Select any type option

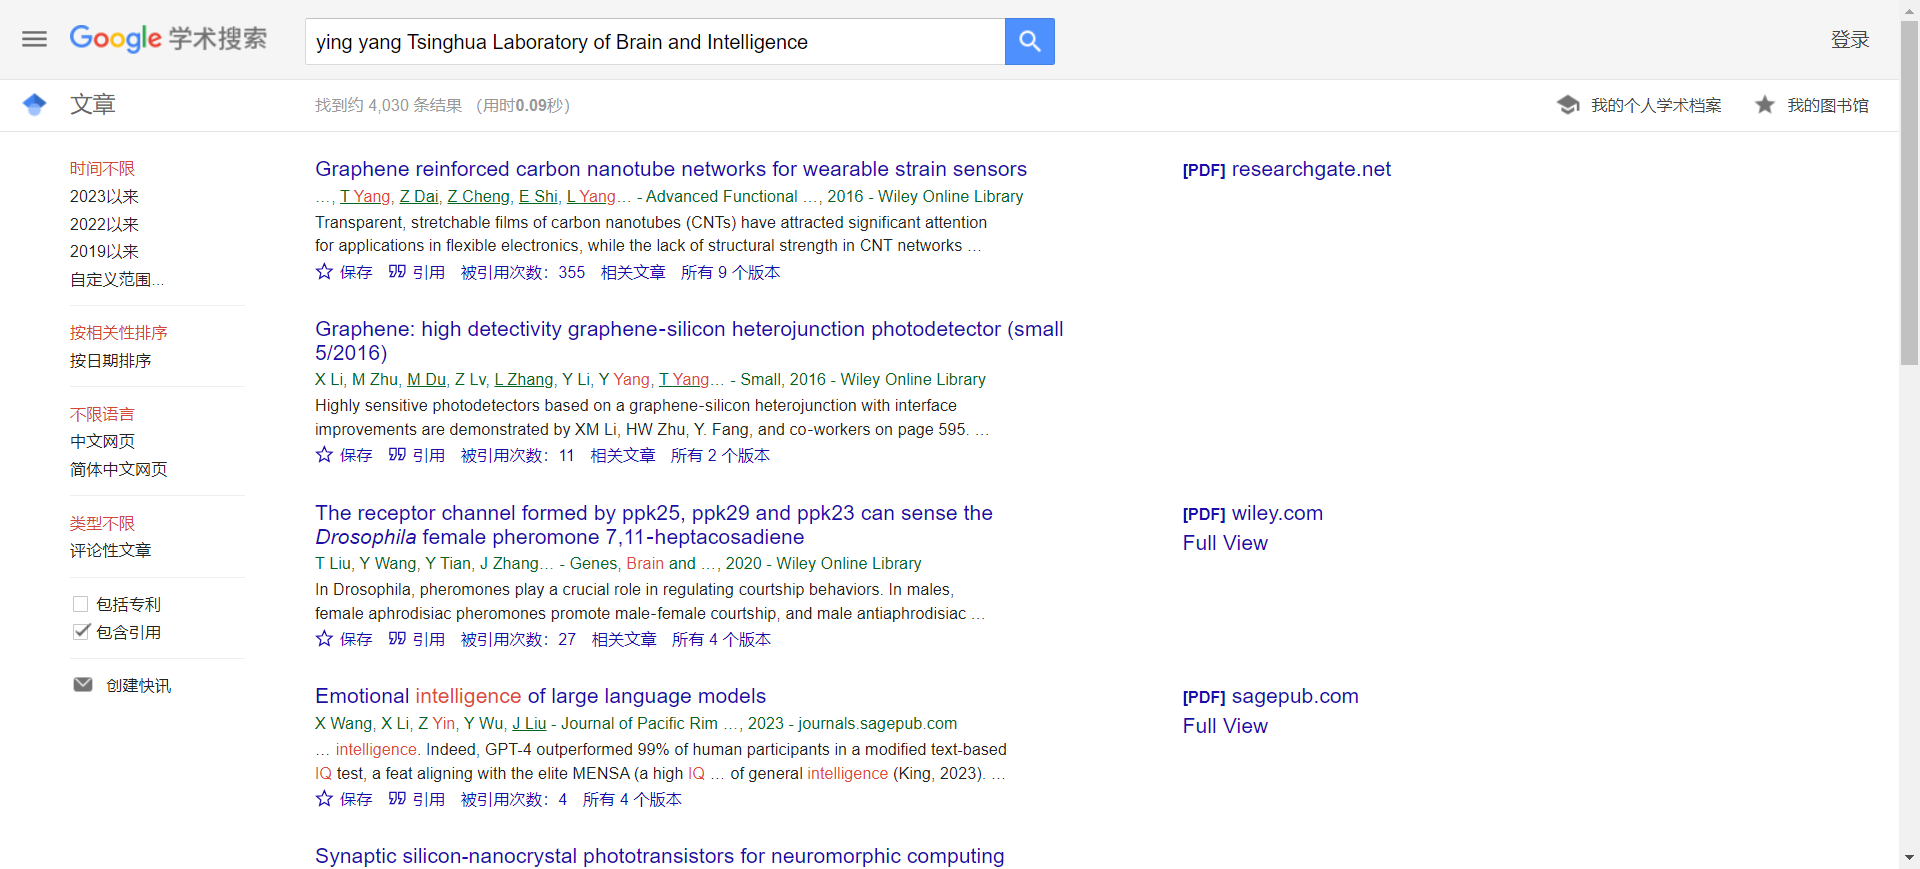tap(102, 523)
